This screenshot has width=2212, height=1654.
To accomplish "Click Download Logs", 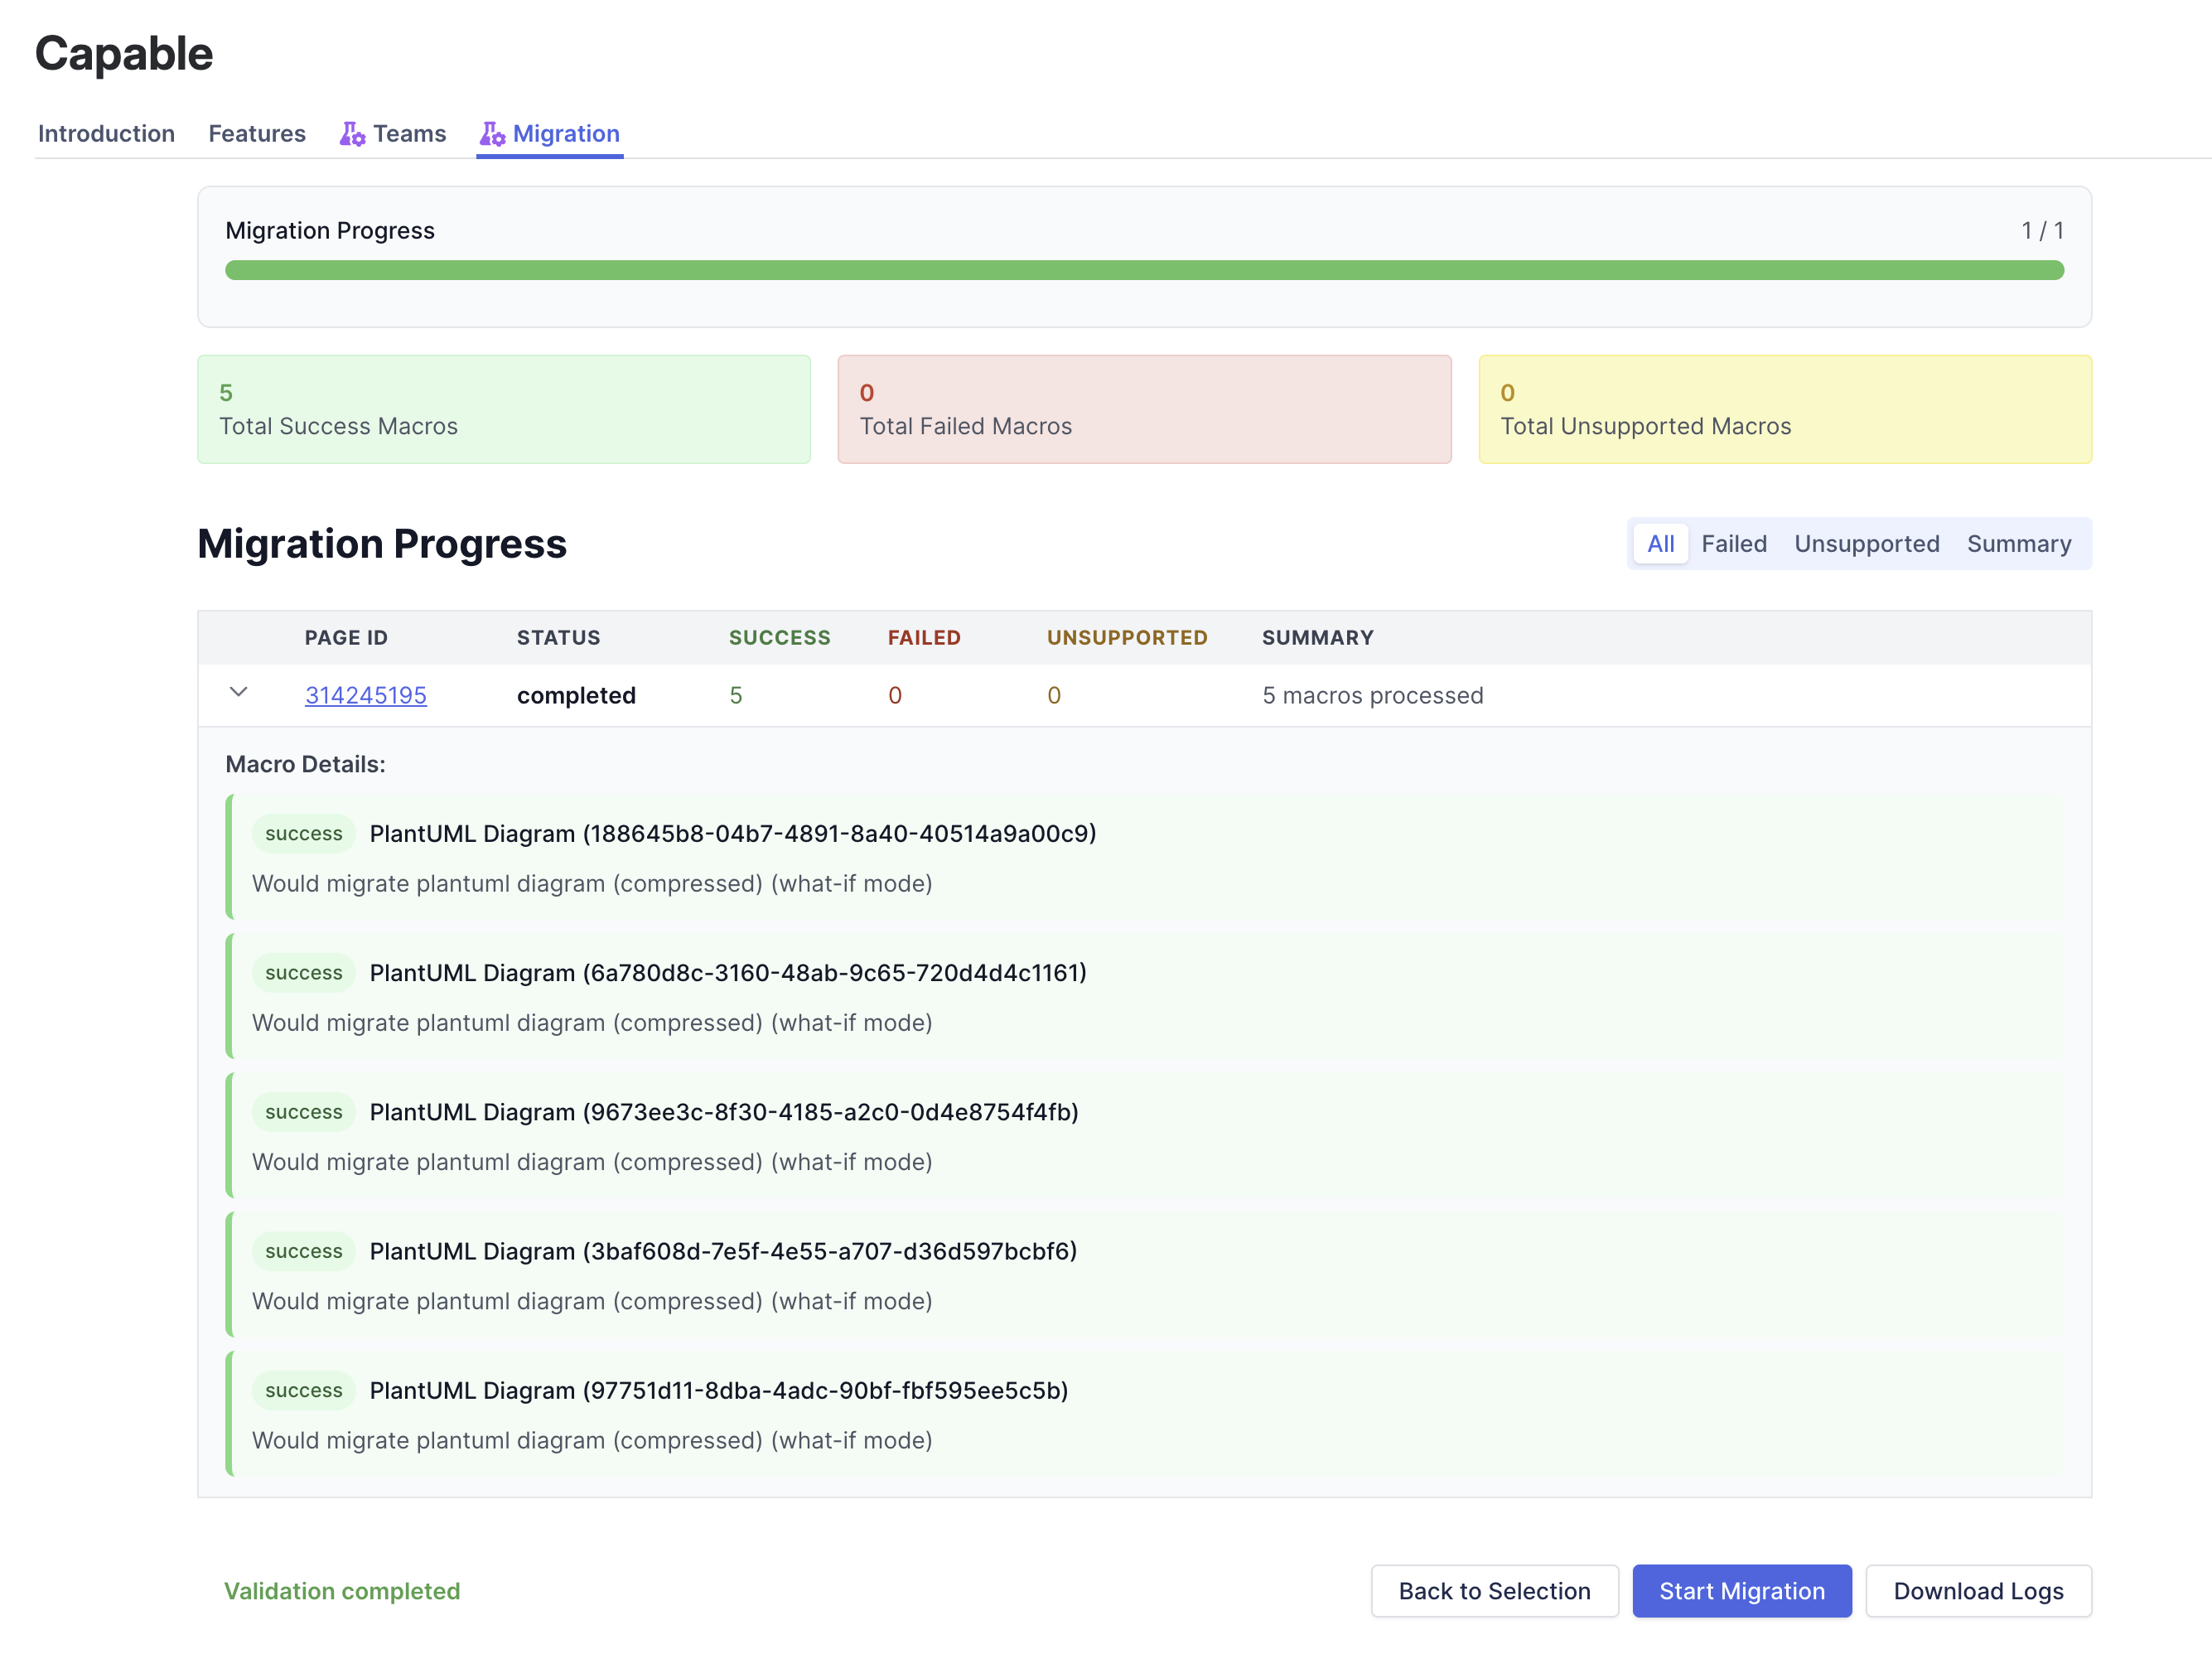I will [x=1978, y=1590].
